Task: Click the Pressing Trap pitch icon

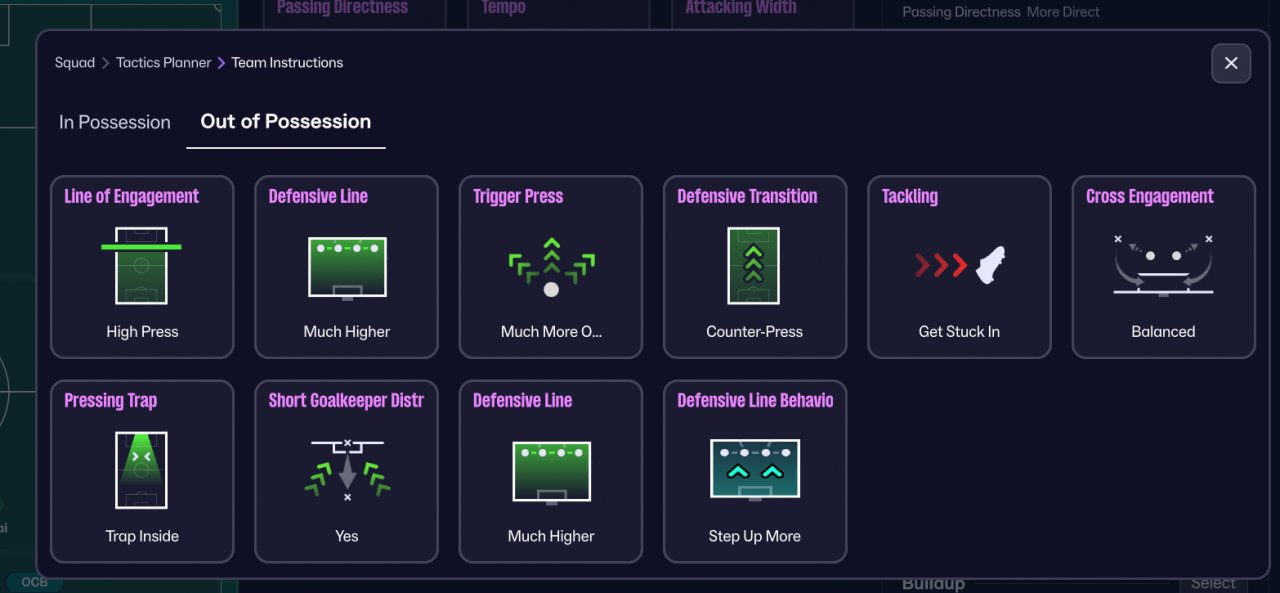Action: tap(141, 470)
